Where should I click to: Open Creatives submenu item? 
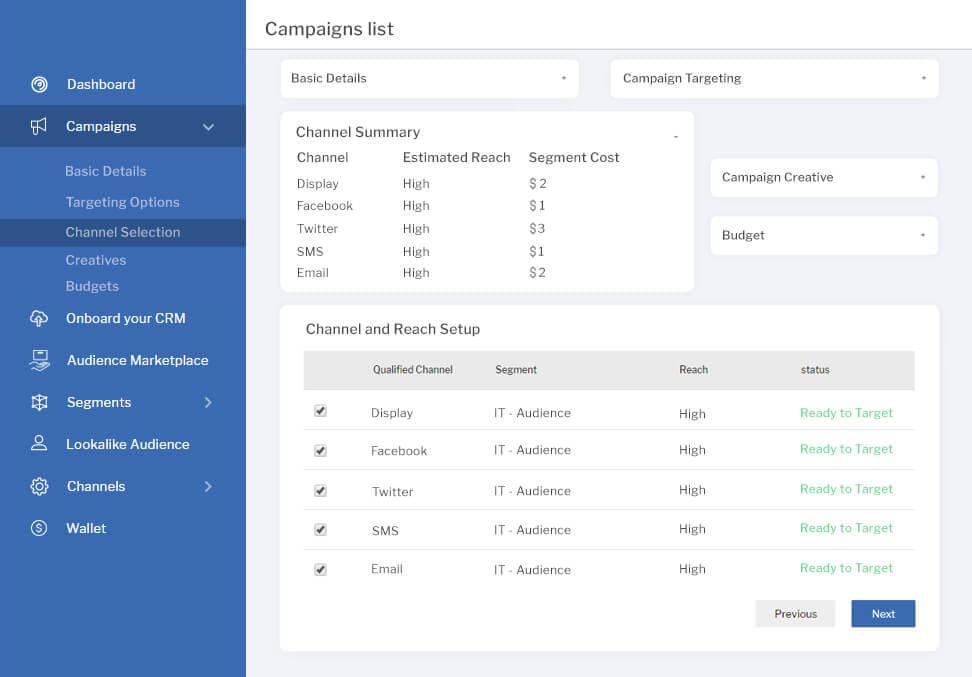[95, 260]
